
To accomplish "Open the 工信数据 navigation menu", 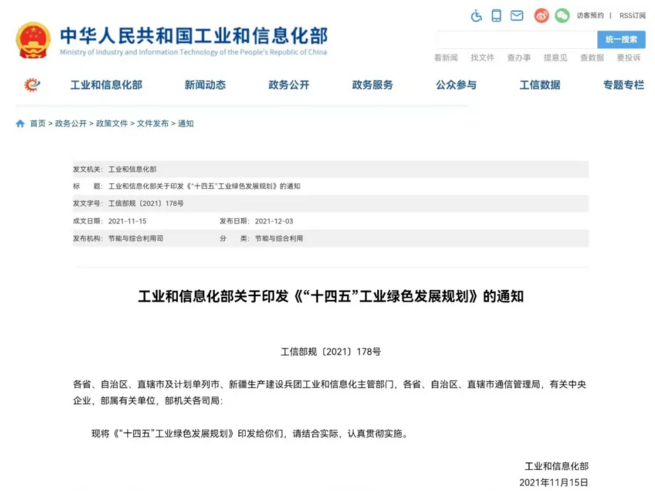I will coord(539,85).
